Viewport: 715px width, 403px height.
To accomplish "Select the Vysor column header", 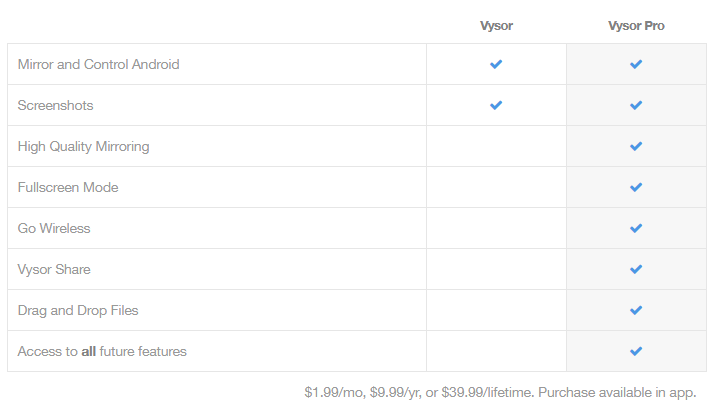I will [x=496, y=26].
